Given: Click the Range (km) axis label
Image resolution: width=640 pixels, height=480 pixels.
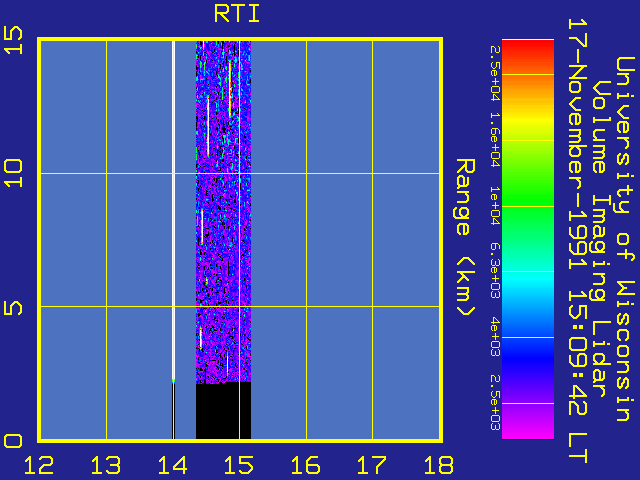Looking at the screenshot, I should pos(466,238).
